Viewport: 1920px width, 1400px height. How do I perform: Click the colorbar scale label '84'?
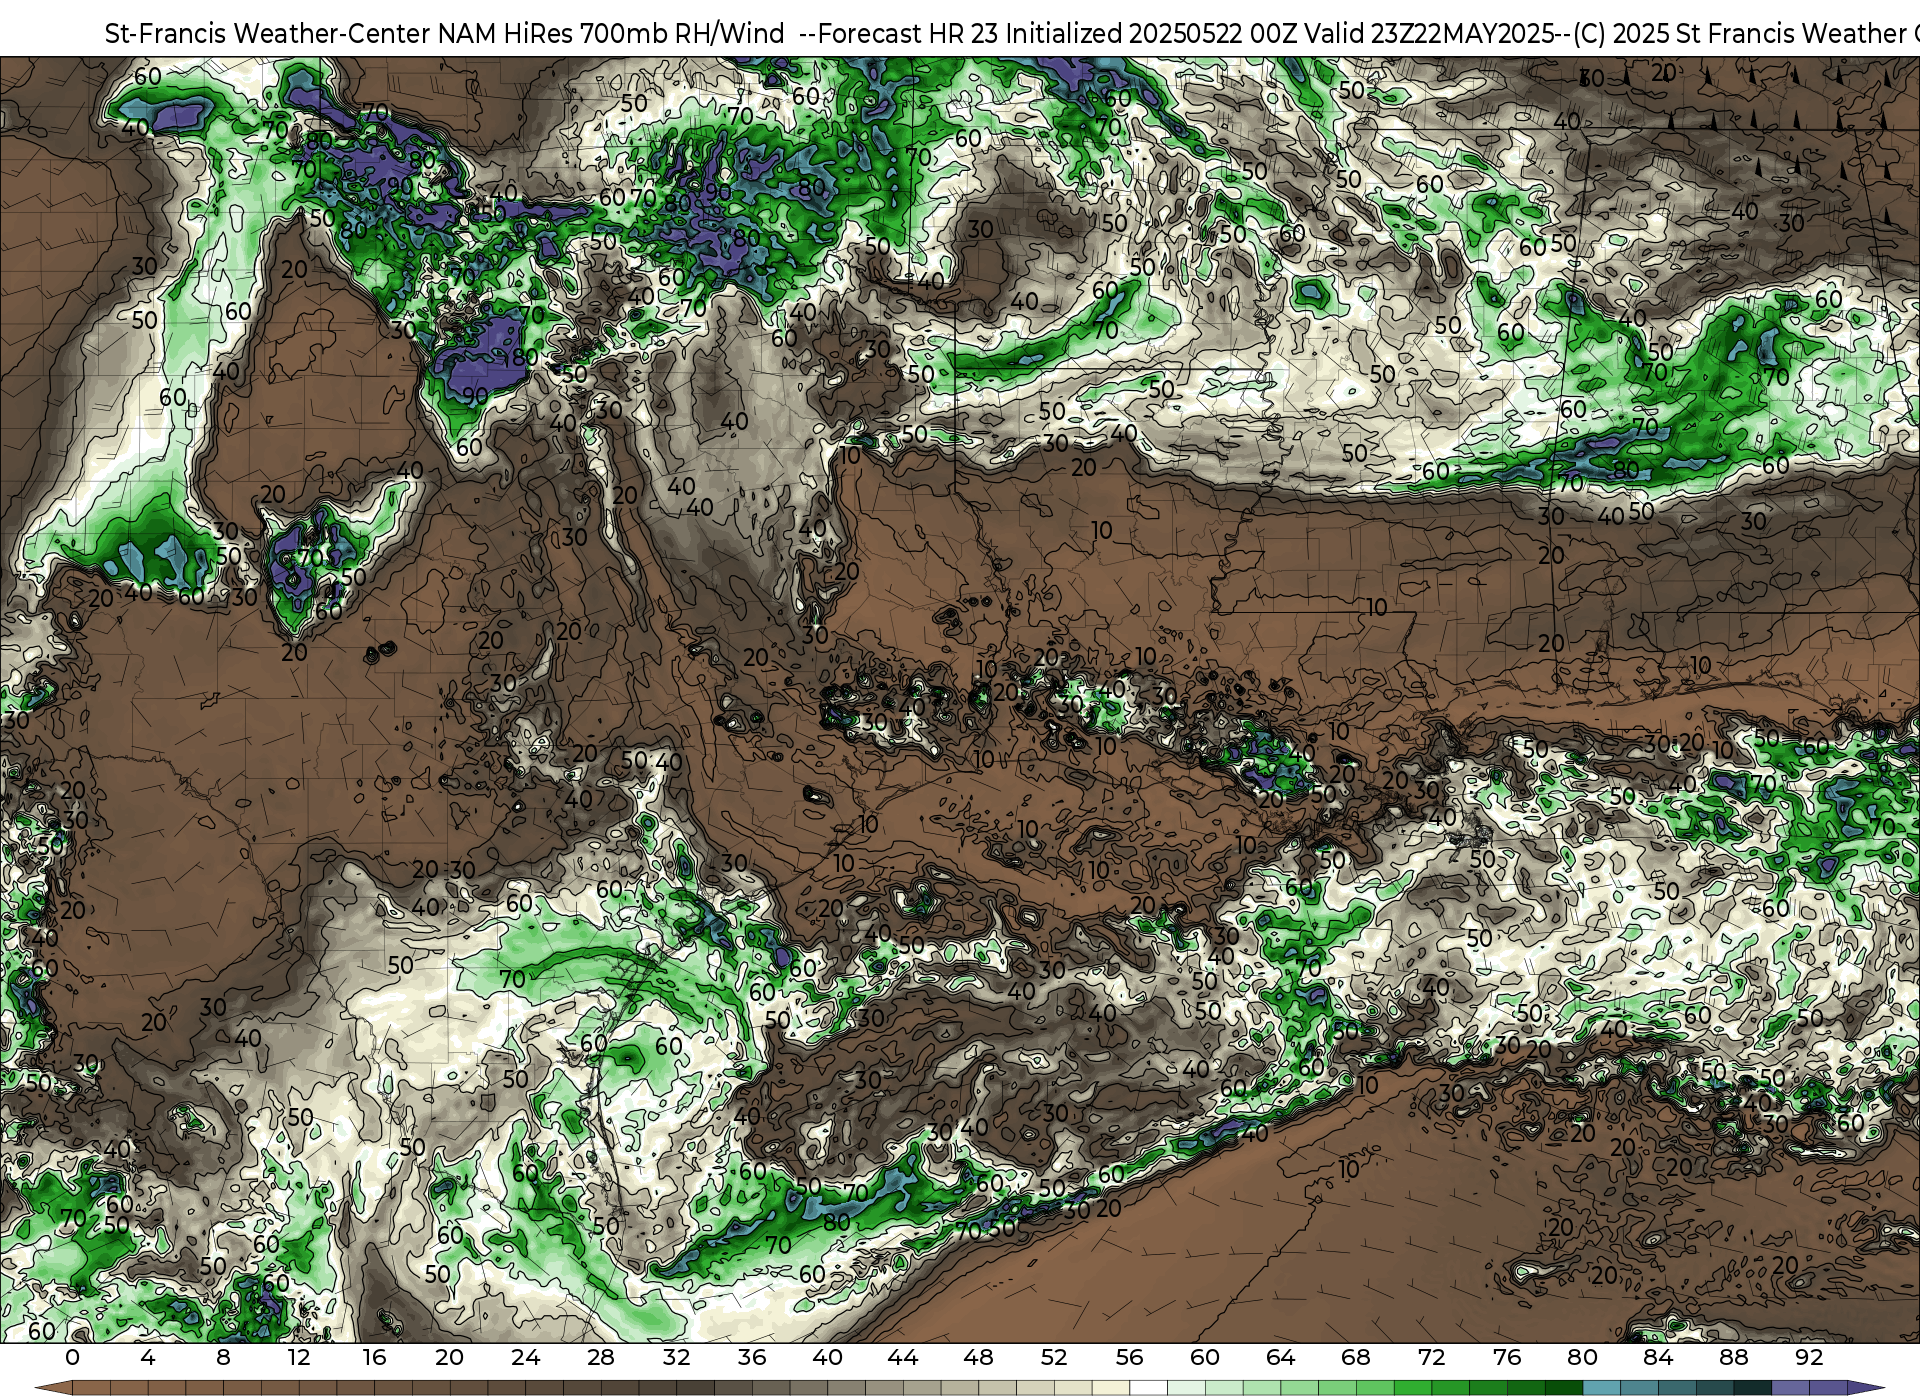tap(1658, 1357)
